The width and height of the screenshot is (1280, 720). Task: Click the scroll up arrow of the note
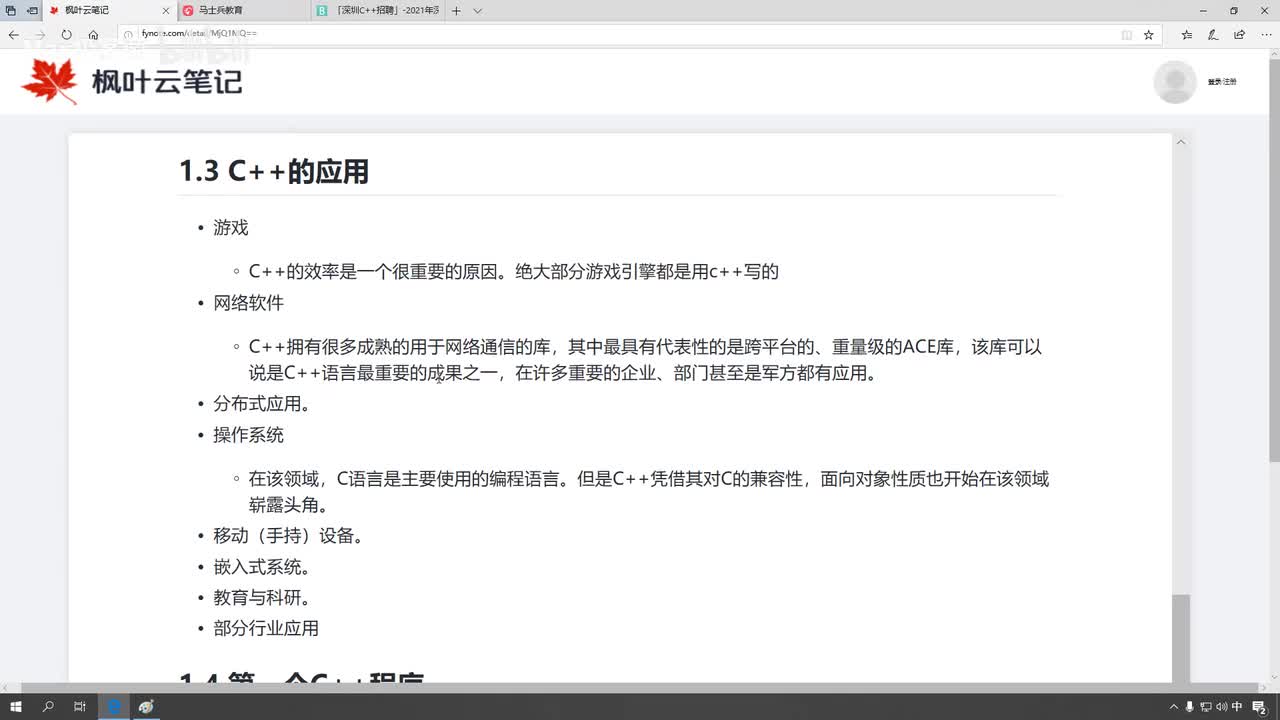[x=1181, y=142]
